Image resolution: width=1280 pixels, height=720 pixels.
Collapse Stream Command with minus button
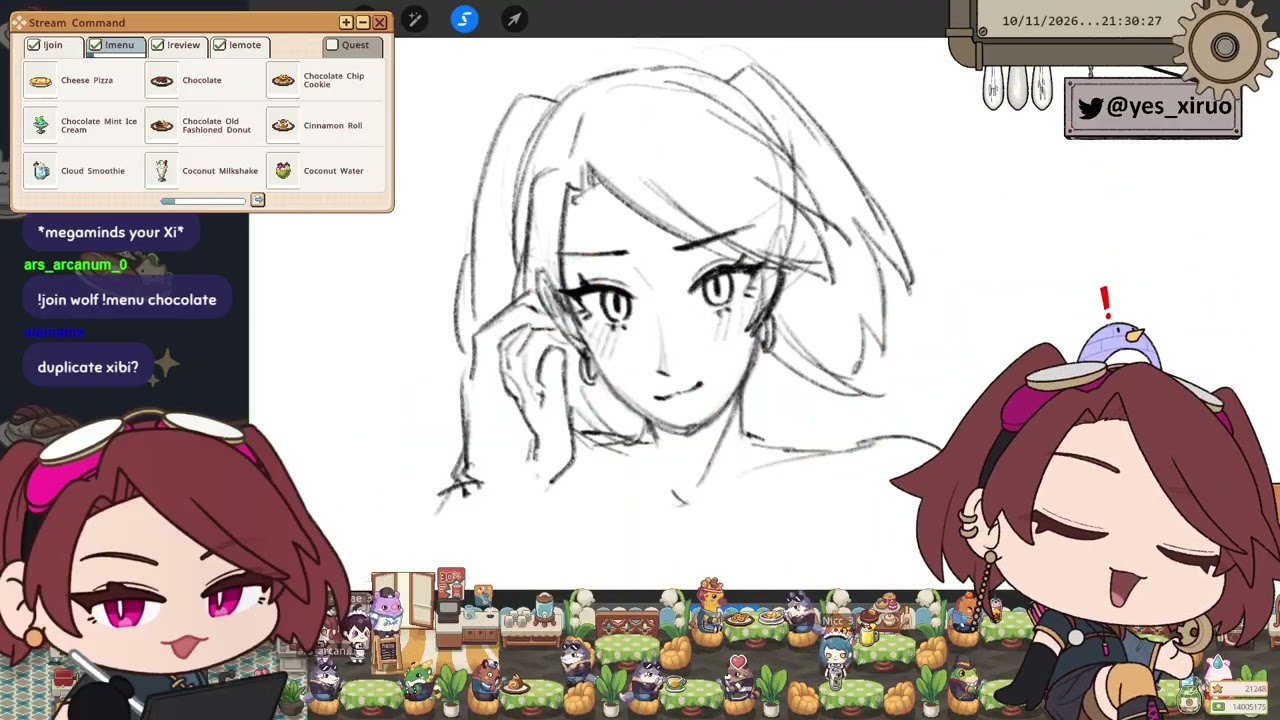[363, 22]
